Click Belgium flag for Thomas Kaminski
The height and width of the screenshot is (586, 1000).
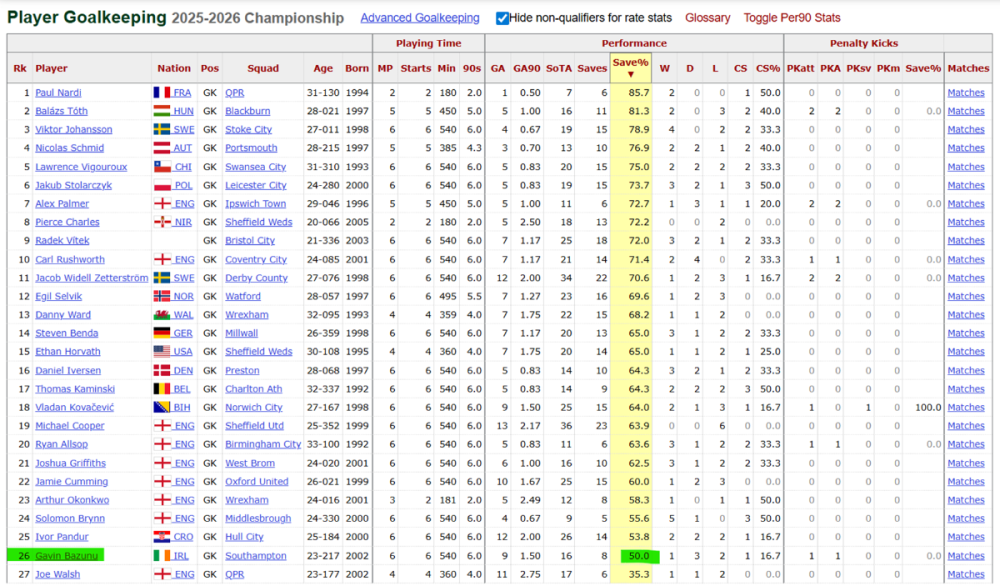point(162,389)
